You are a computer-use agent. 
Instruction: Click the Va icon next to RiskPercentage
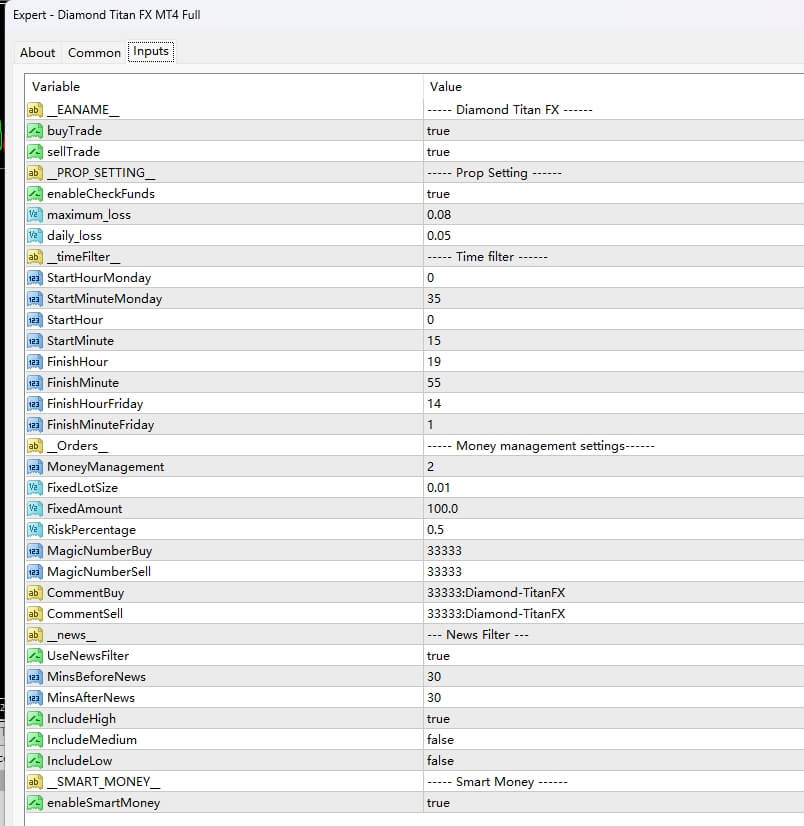33,529
